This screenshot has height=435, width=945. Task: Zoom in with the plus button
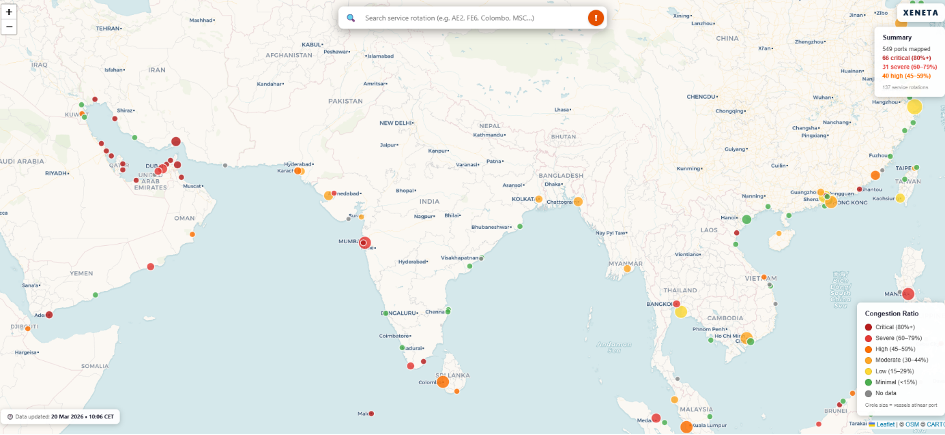point(8,12)
